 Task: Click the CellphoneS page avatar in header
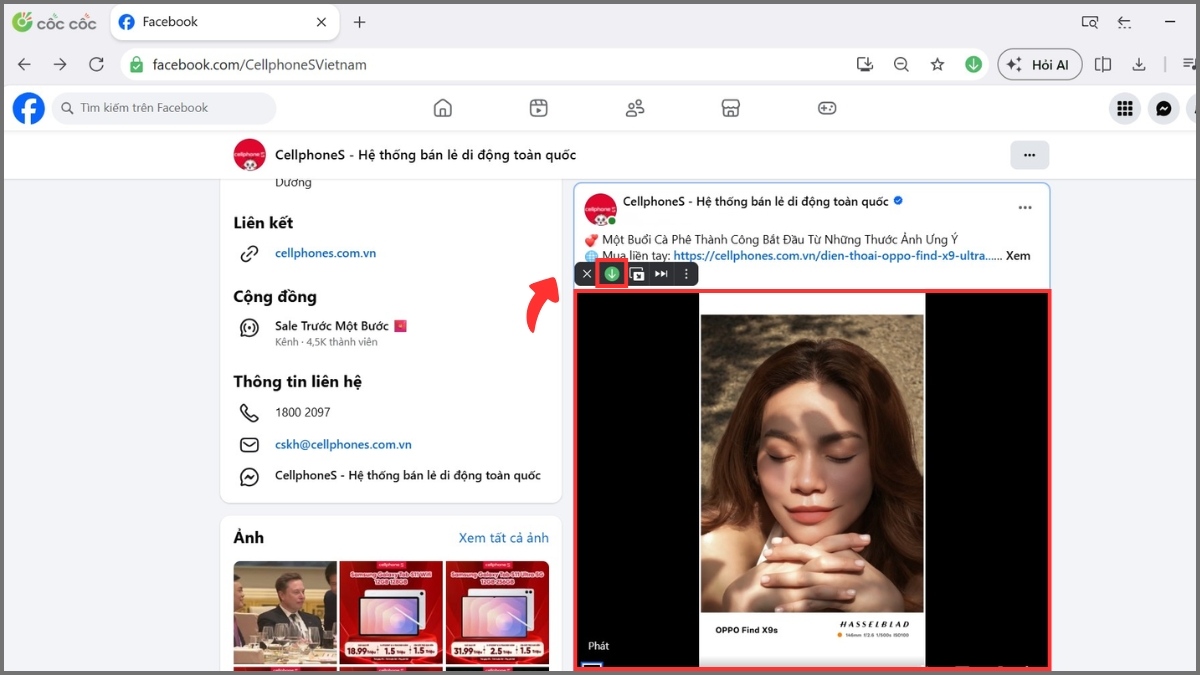[249, 155]
